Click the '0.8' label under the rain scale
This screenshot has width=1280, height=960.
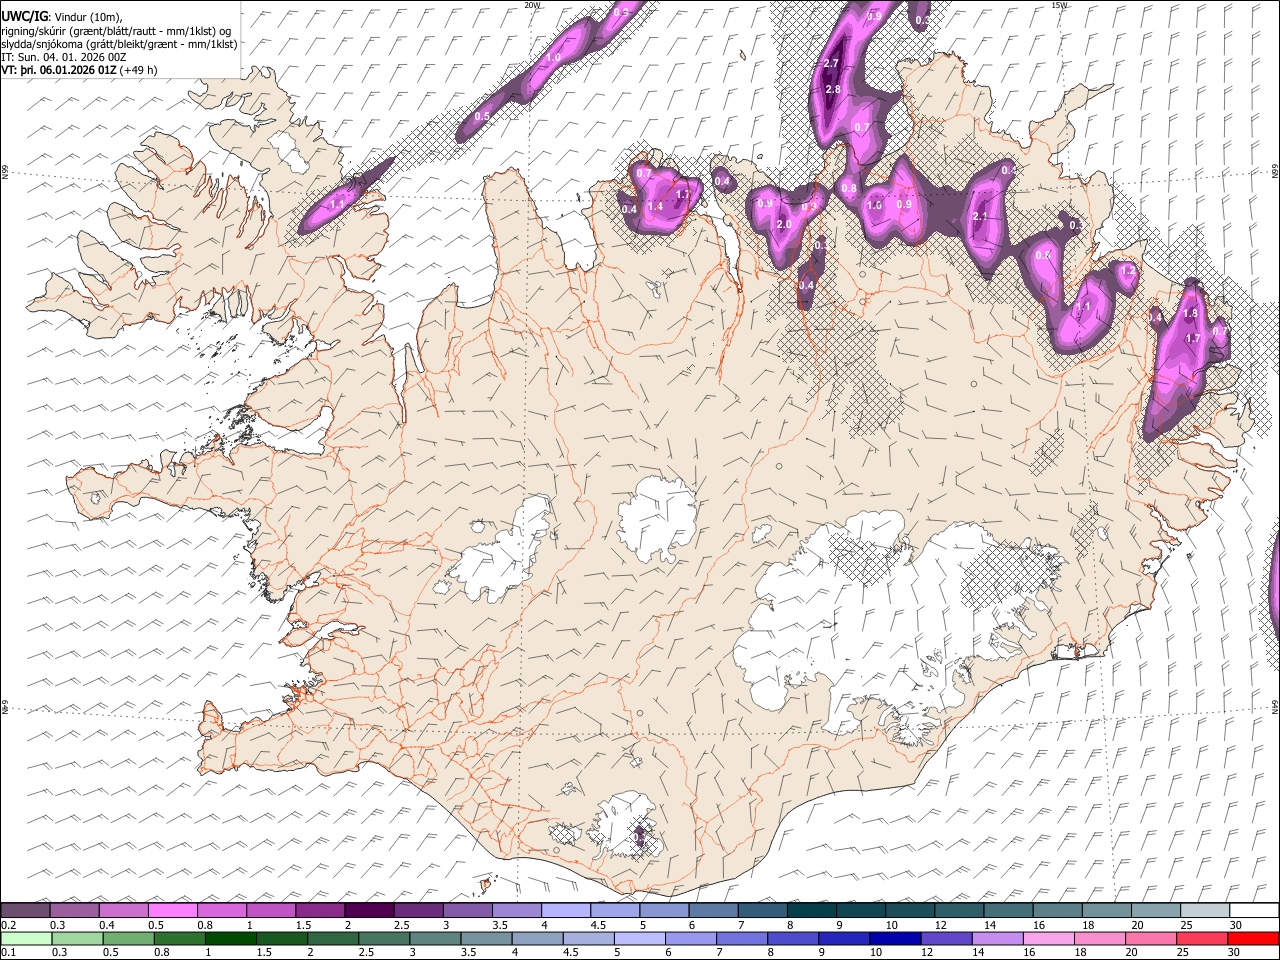(162, 952)
